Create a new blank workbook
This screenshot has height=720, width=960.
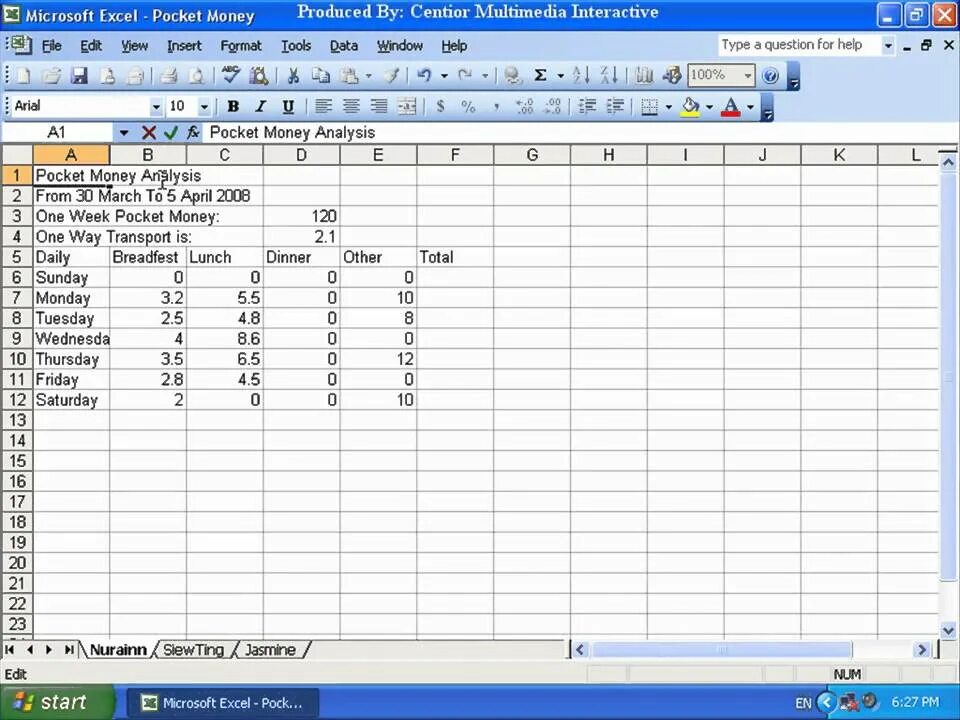tap(23, 75)
